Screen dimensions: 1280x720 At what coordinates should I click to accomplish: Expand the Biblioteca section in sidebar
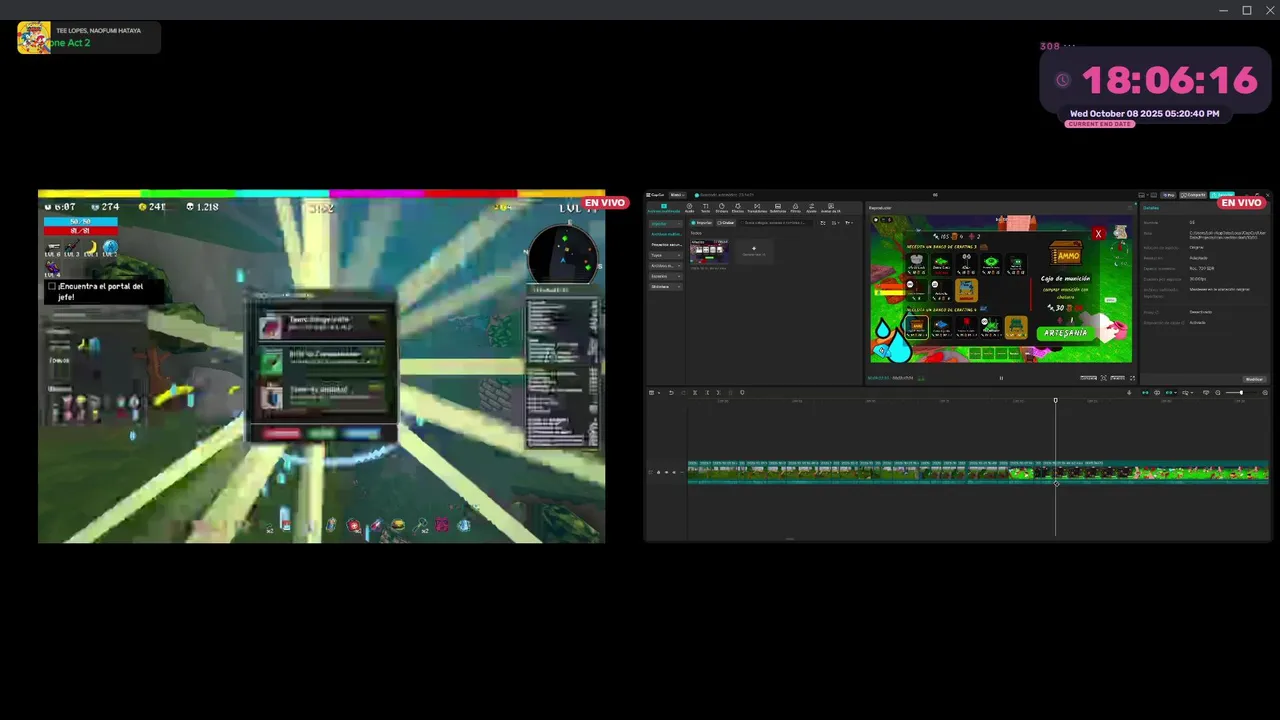[666, 286]
